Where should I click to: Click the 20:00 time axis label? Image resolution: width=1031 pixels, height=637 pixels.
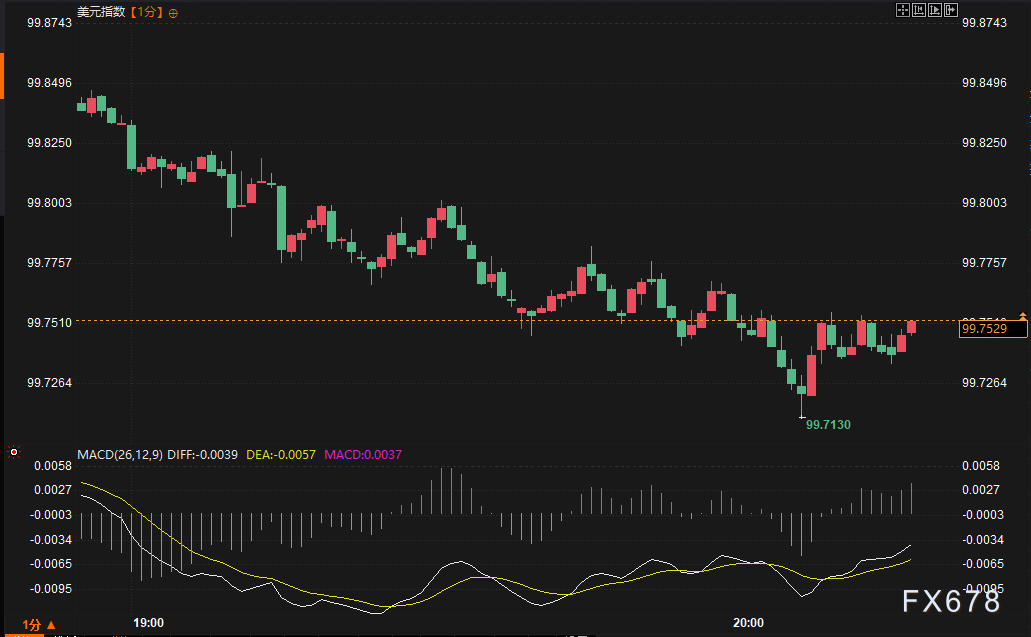pos(748,623)
